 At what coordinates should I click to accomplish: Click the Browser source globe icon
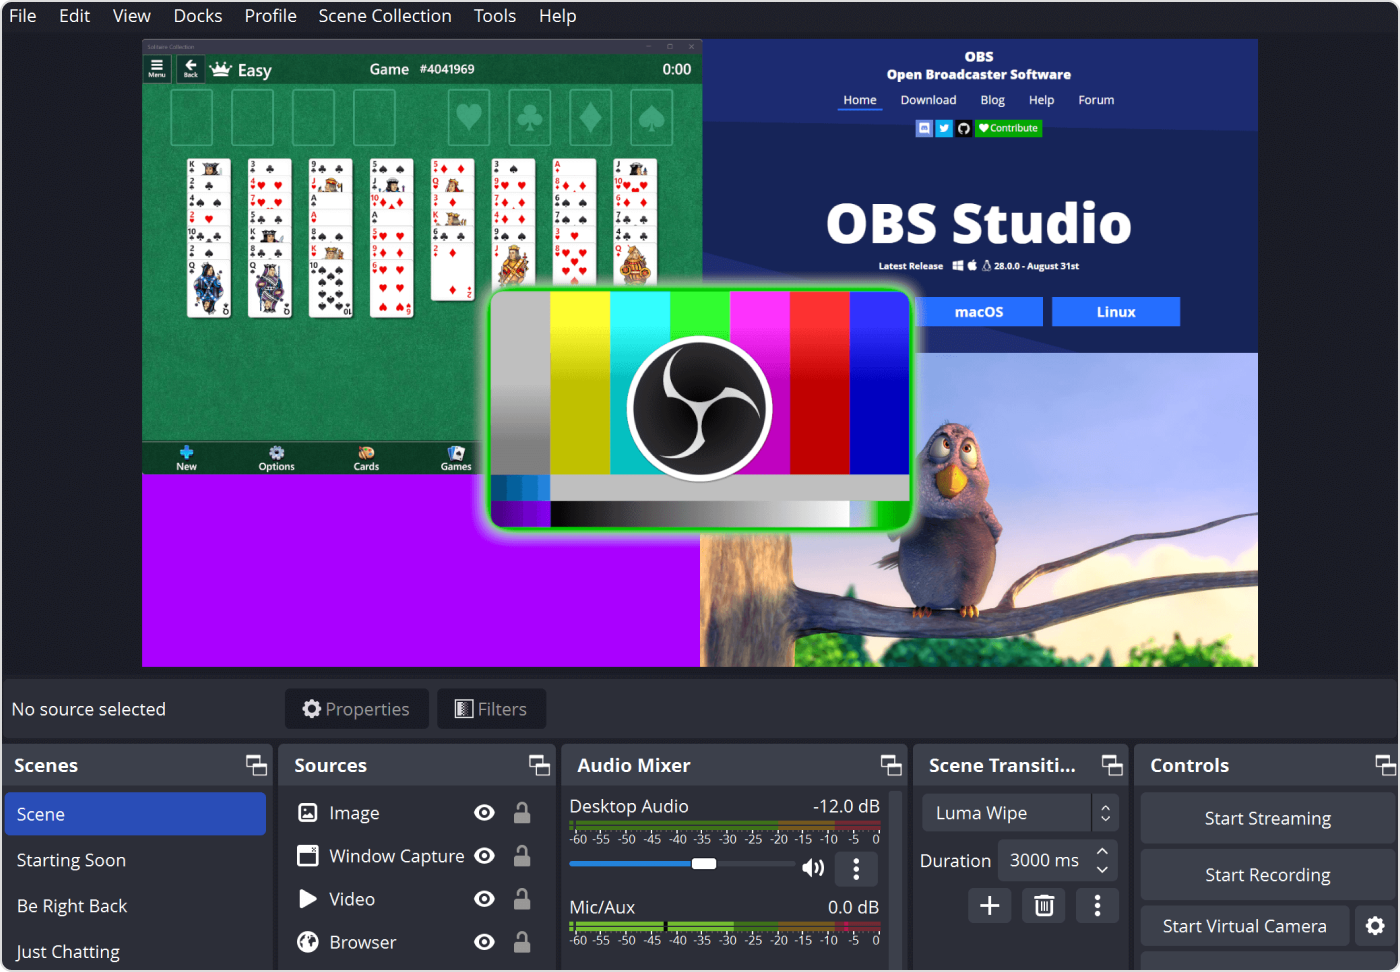[307, 942]
